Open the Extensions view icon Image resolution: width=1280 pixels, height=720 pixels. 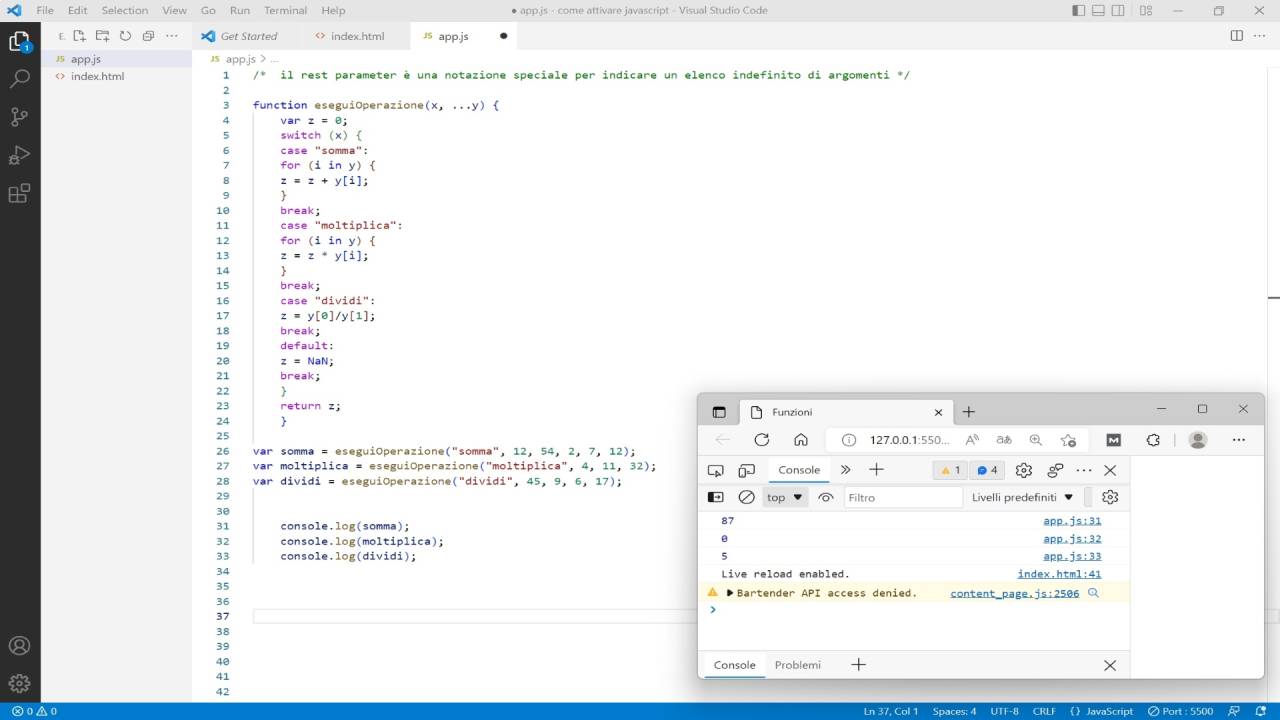click(x=20, y=194)
